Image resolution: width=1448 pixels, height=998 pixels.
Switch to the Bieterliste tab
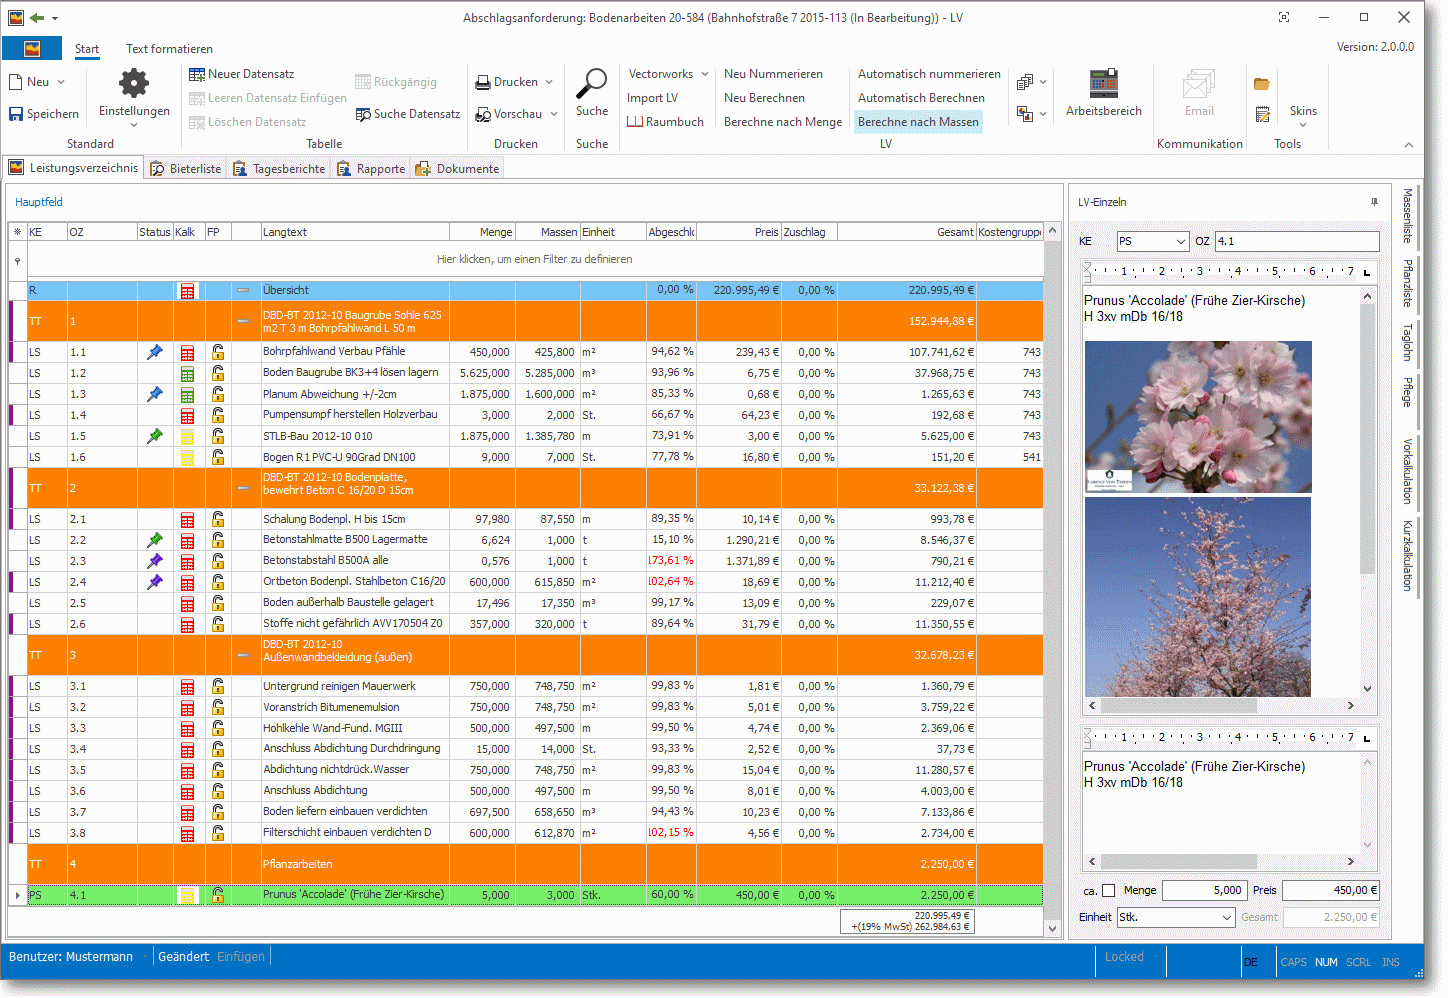[185, 169]
